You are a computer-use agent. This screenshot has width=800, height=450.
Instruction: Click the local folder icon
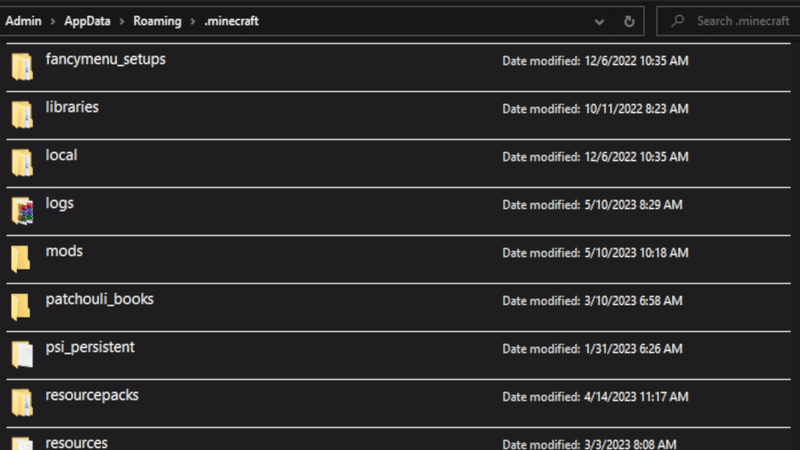point(21,163)
